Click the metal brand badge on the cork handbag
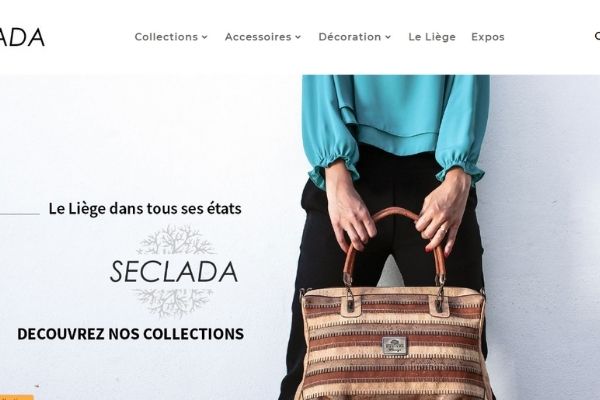This screenshot has height=400, width=600. 395,345
